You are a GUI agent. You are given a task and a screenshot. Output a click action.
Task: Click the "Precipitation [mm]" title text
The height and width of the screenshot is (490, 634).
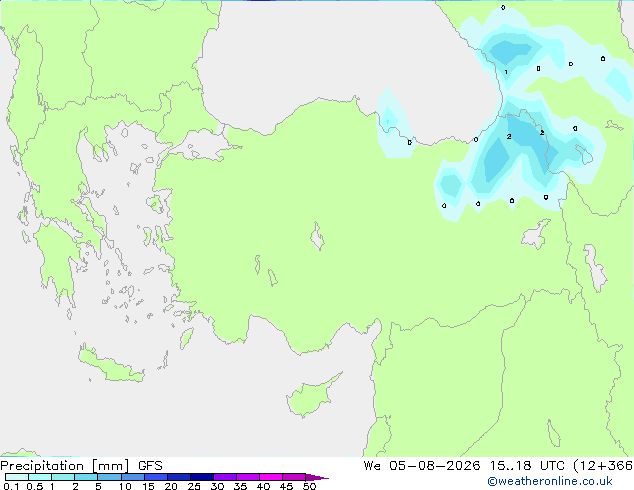tap(65, 466)
